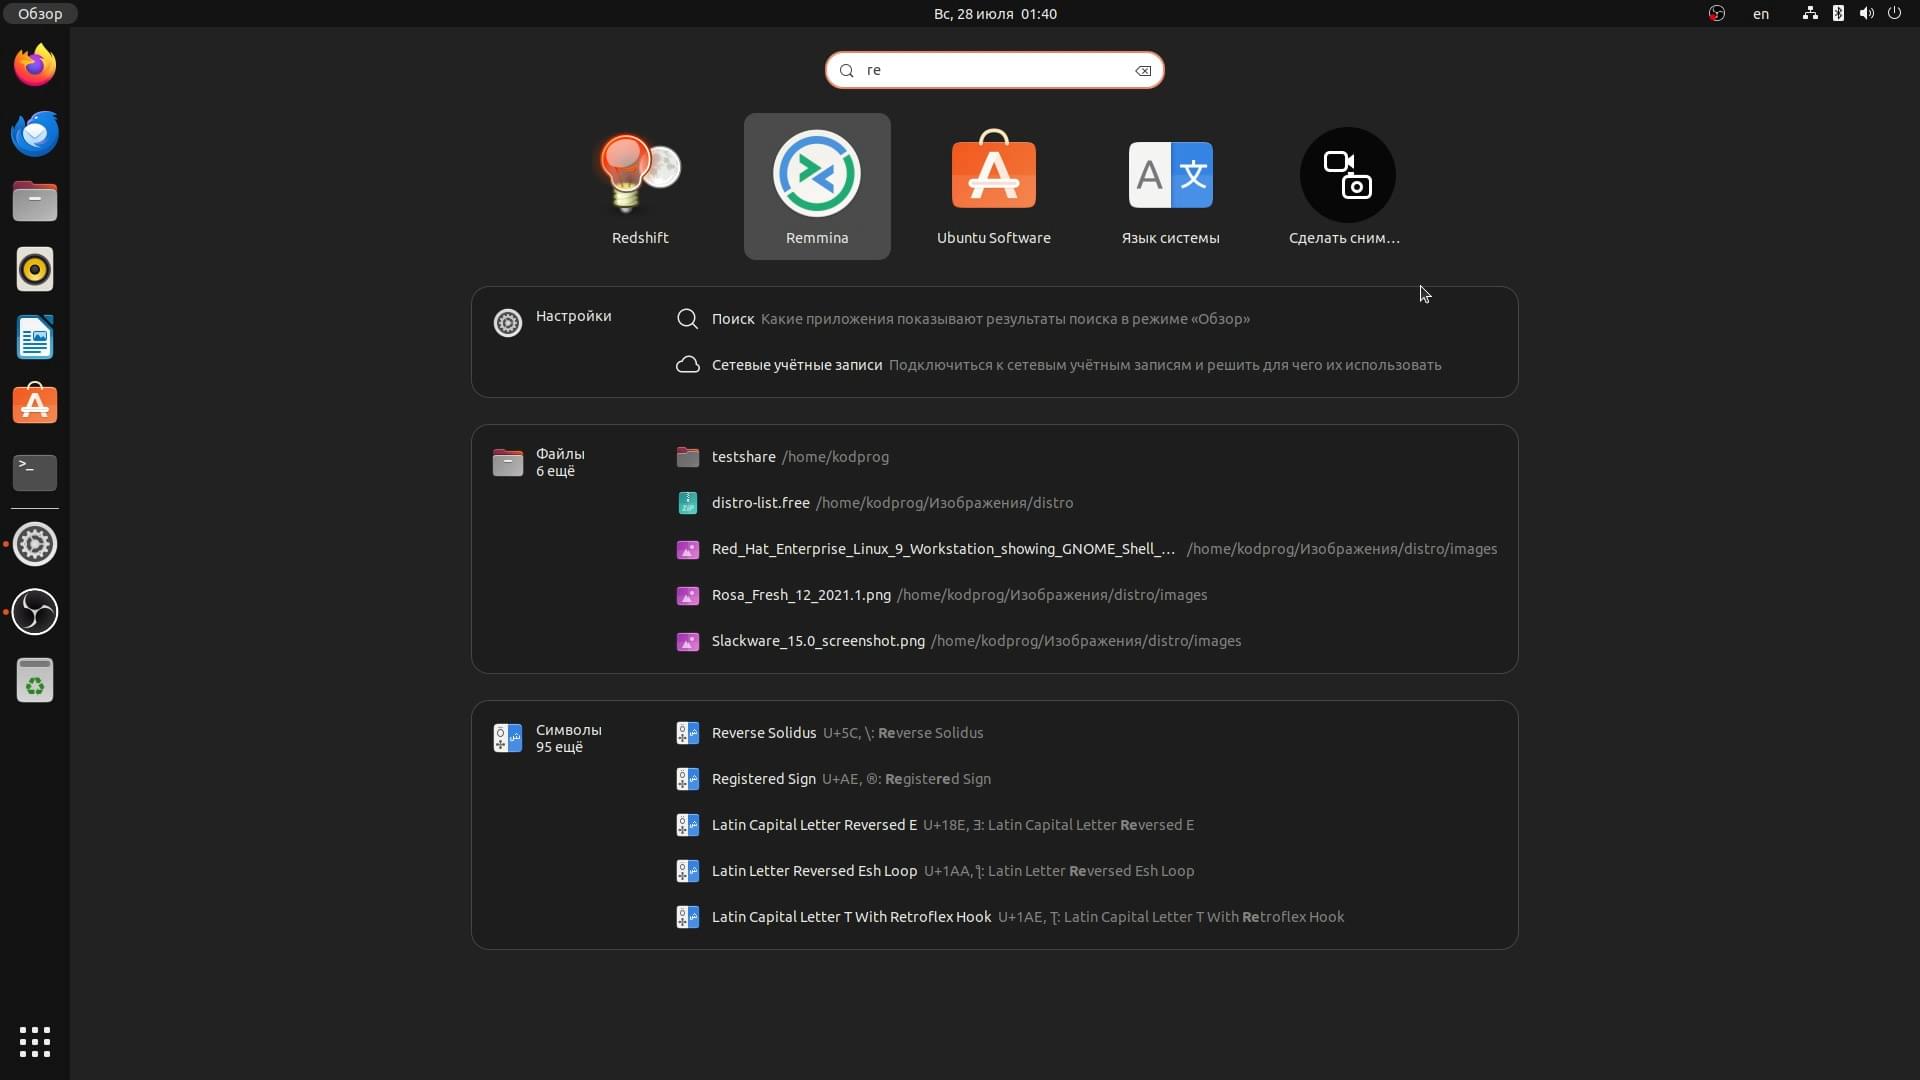Open Ubuntu Software dock icon
Image resolution: width=1920 pixels, height=1080 pixels.
(35, 405)
